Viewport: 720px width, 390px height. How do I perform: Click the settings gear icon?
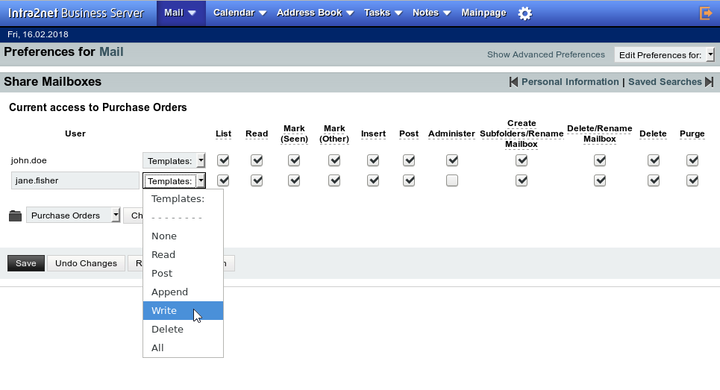[525, 13]
